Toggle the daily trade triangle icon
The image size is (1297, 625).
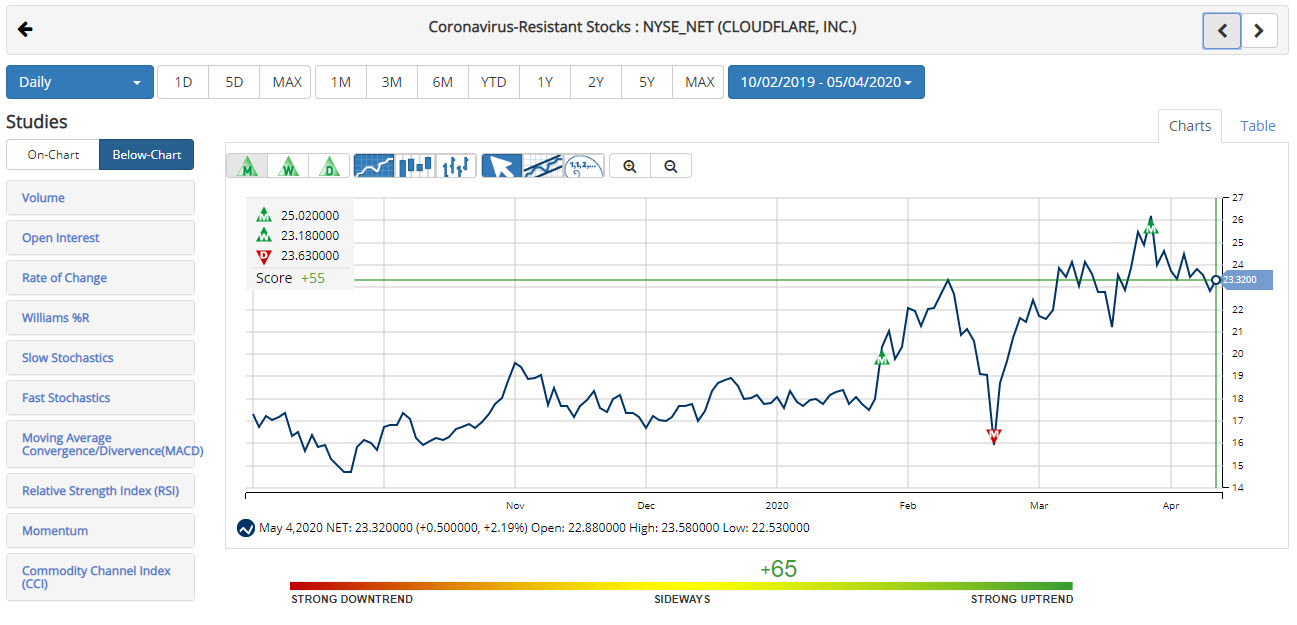point(329,166)
